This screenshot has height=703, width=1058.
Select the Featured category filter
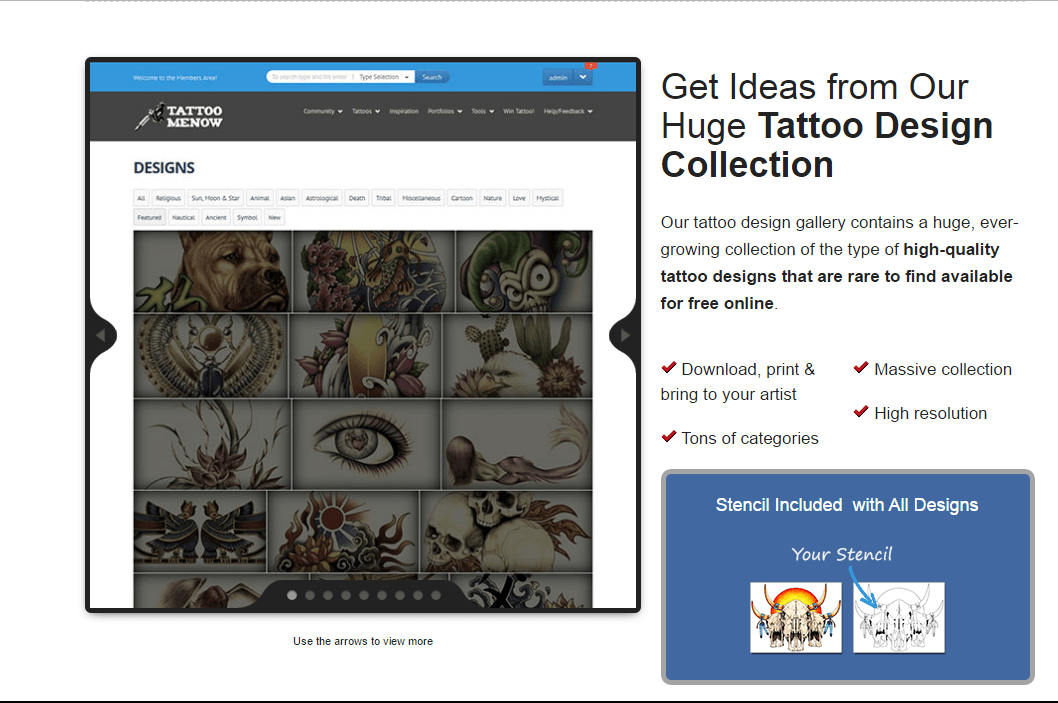click(150, 217)
